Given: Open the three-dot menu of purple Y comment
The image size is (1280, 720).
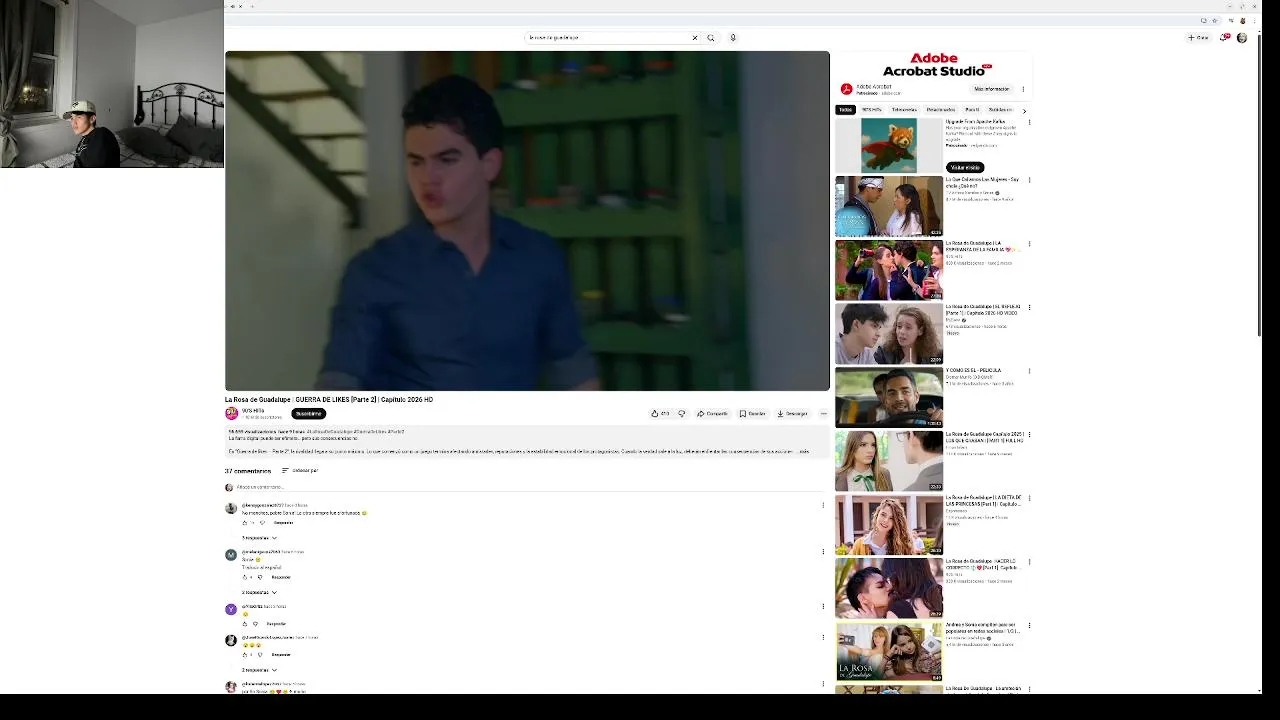Looking at the screenshot, I should pyautogui.click(x=823, y=606).
